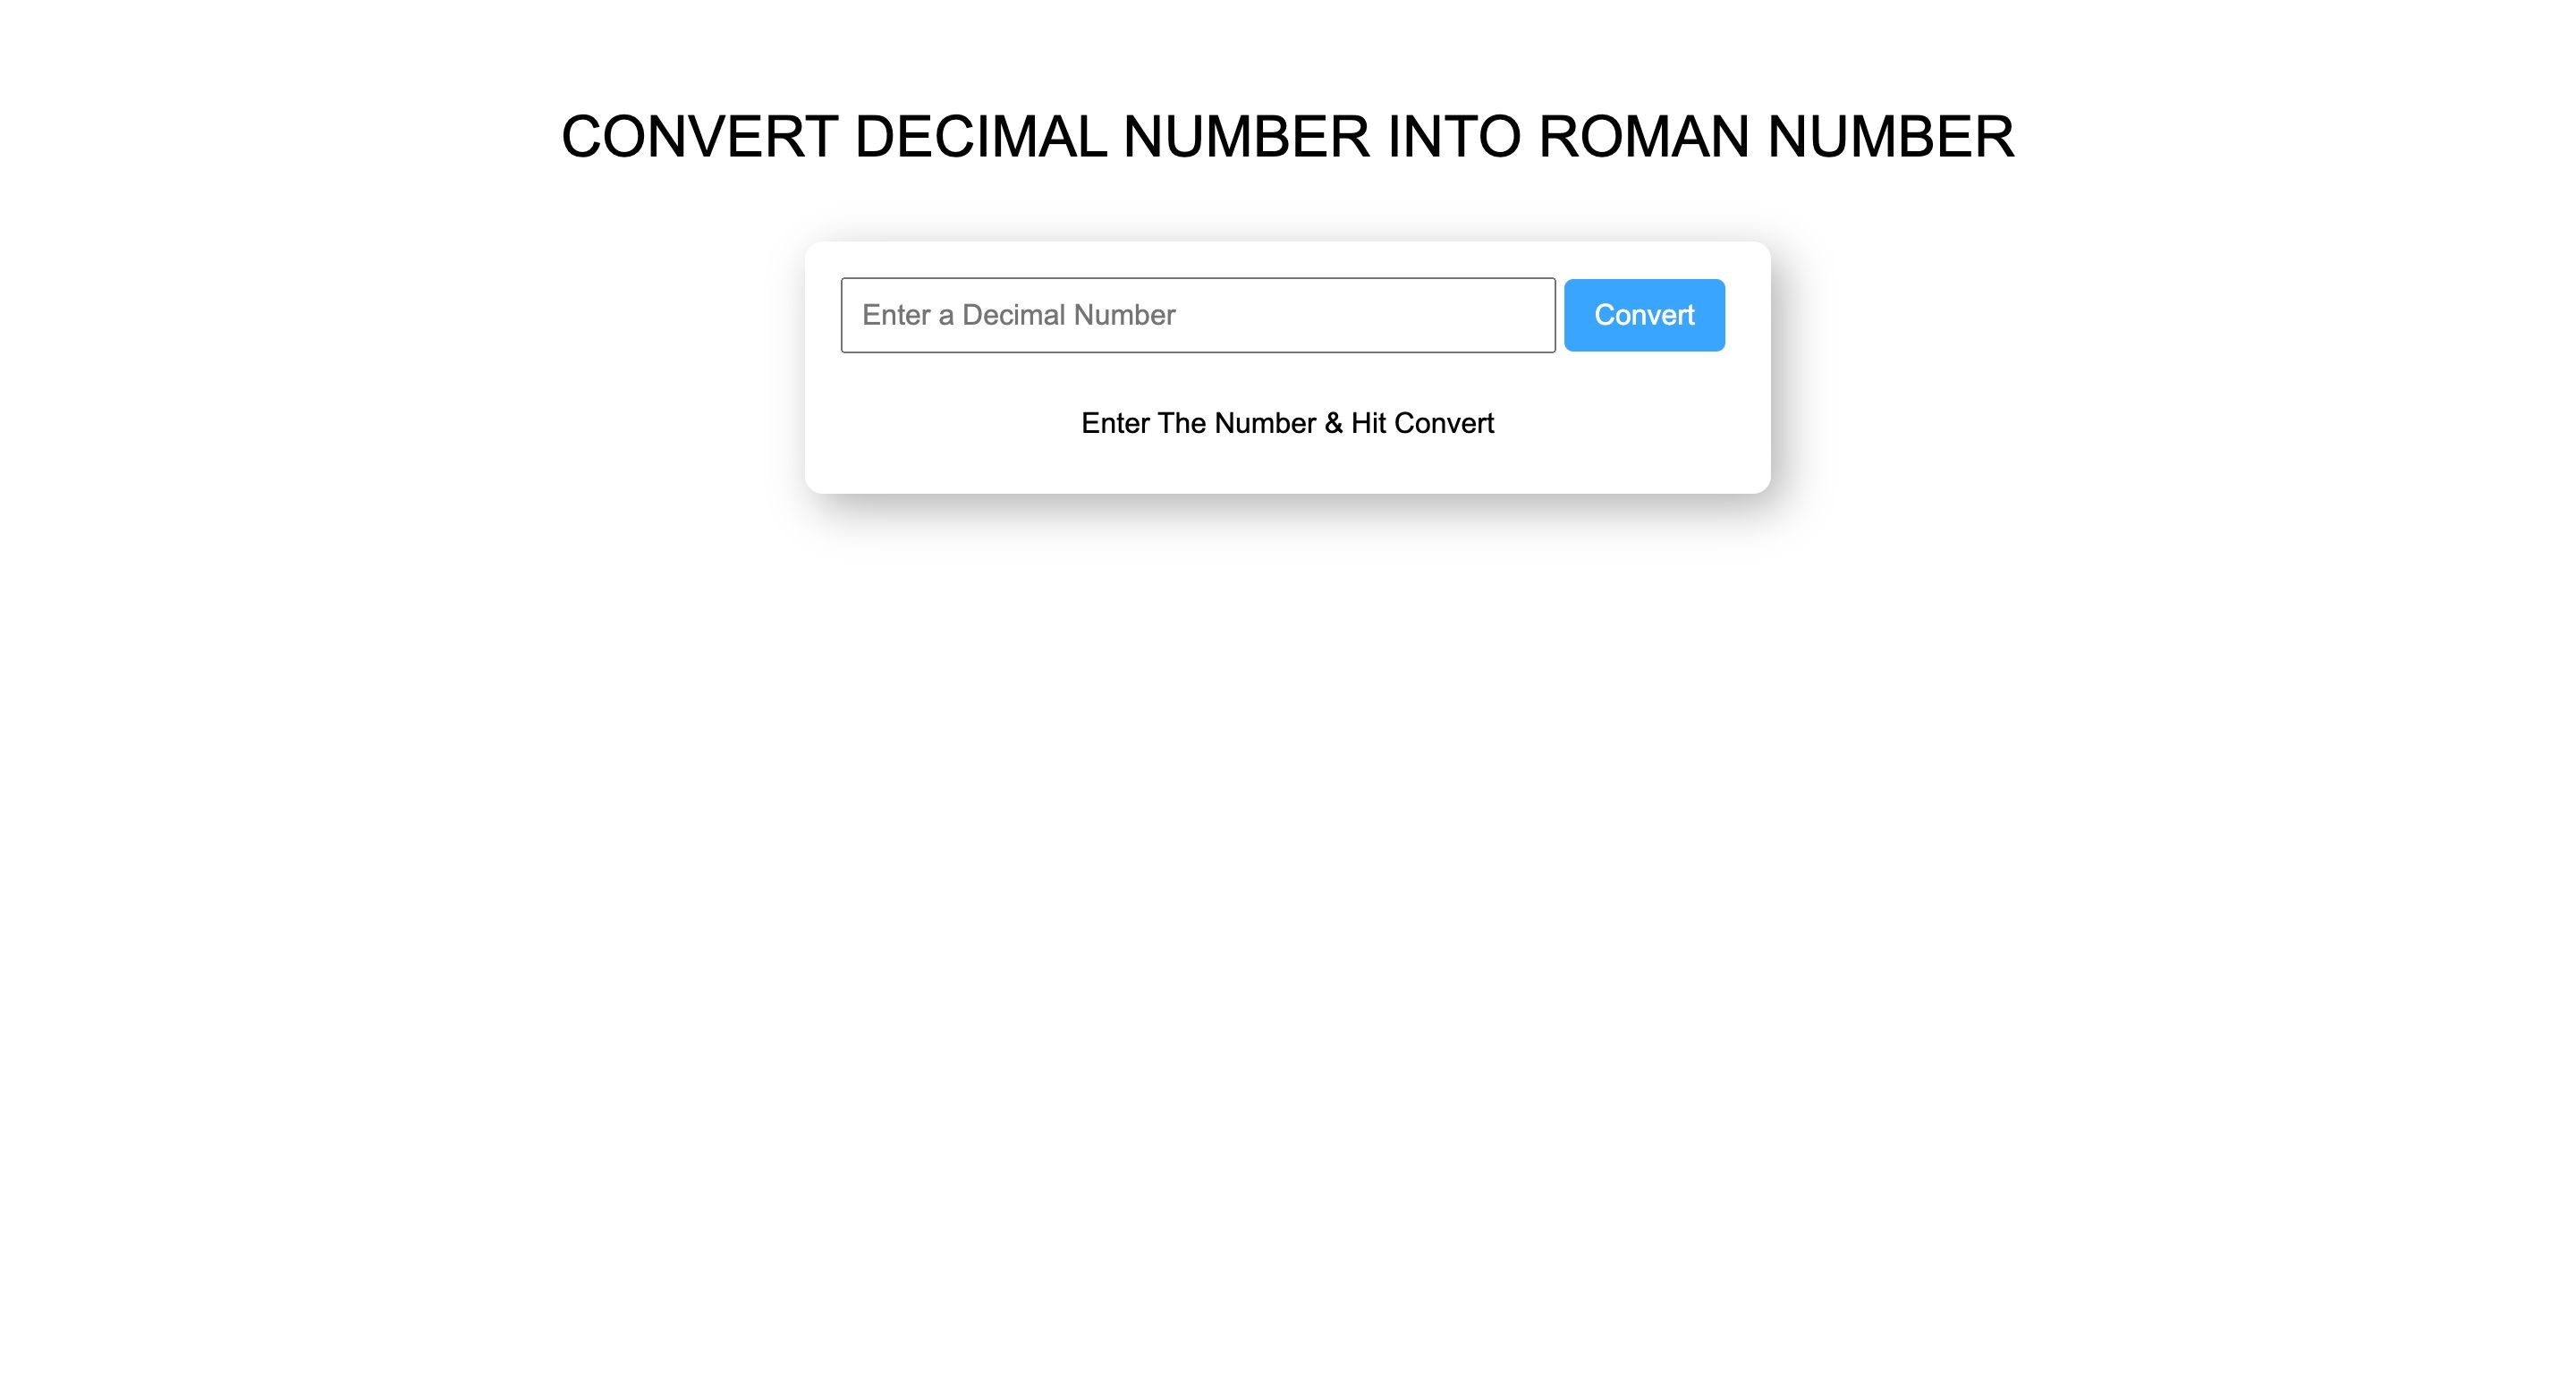Place cursor in the decimal input placeholder
This screenshot has height=1390, width=2576.
pos(1018,315)
